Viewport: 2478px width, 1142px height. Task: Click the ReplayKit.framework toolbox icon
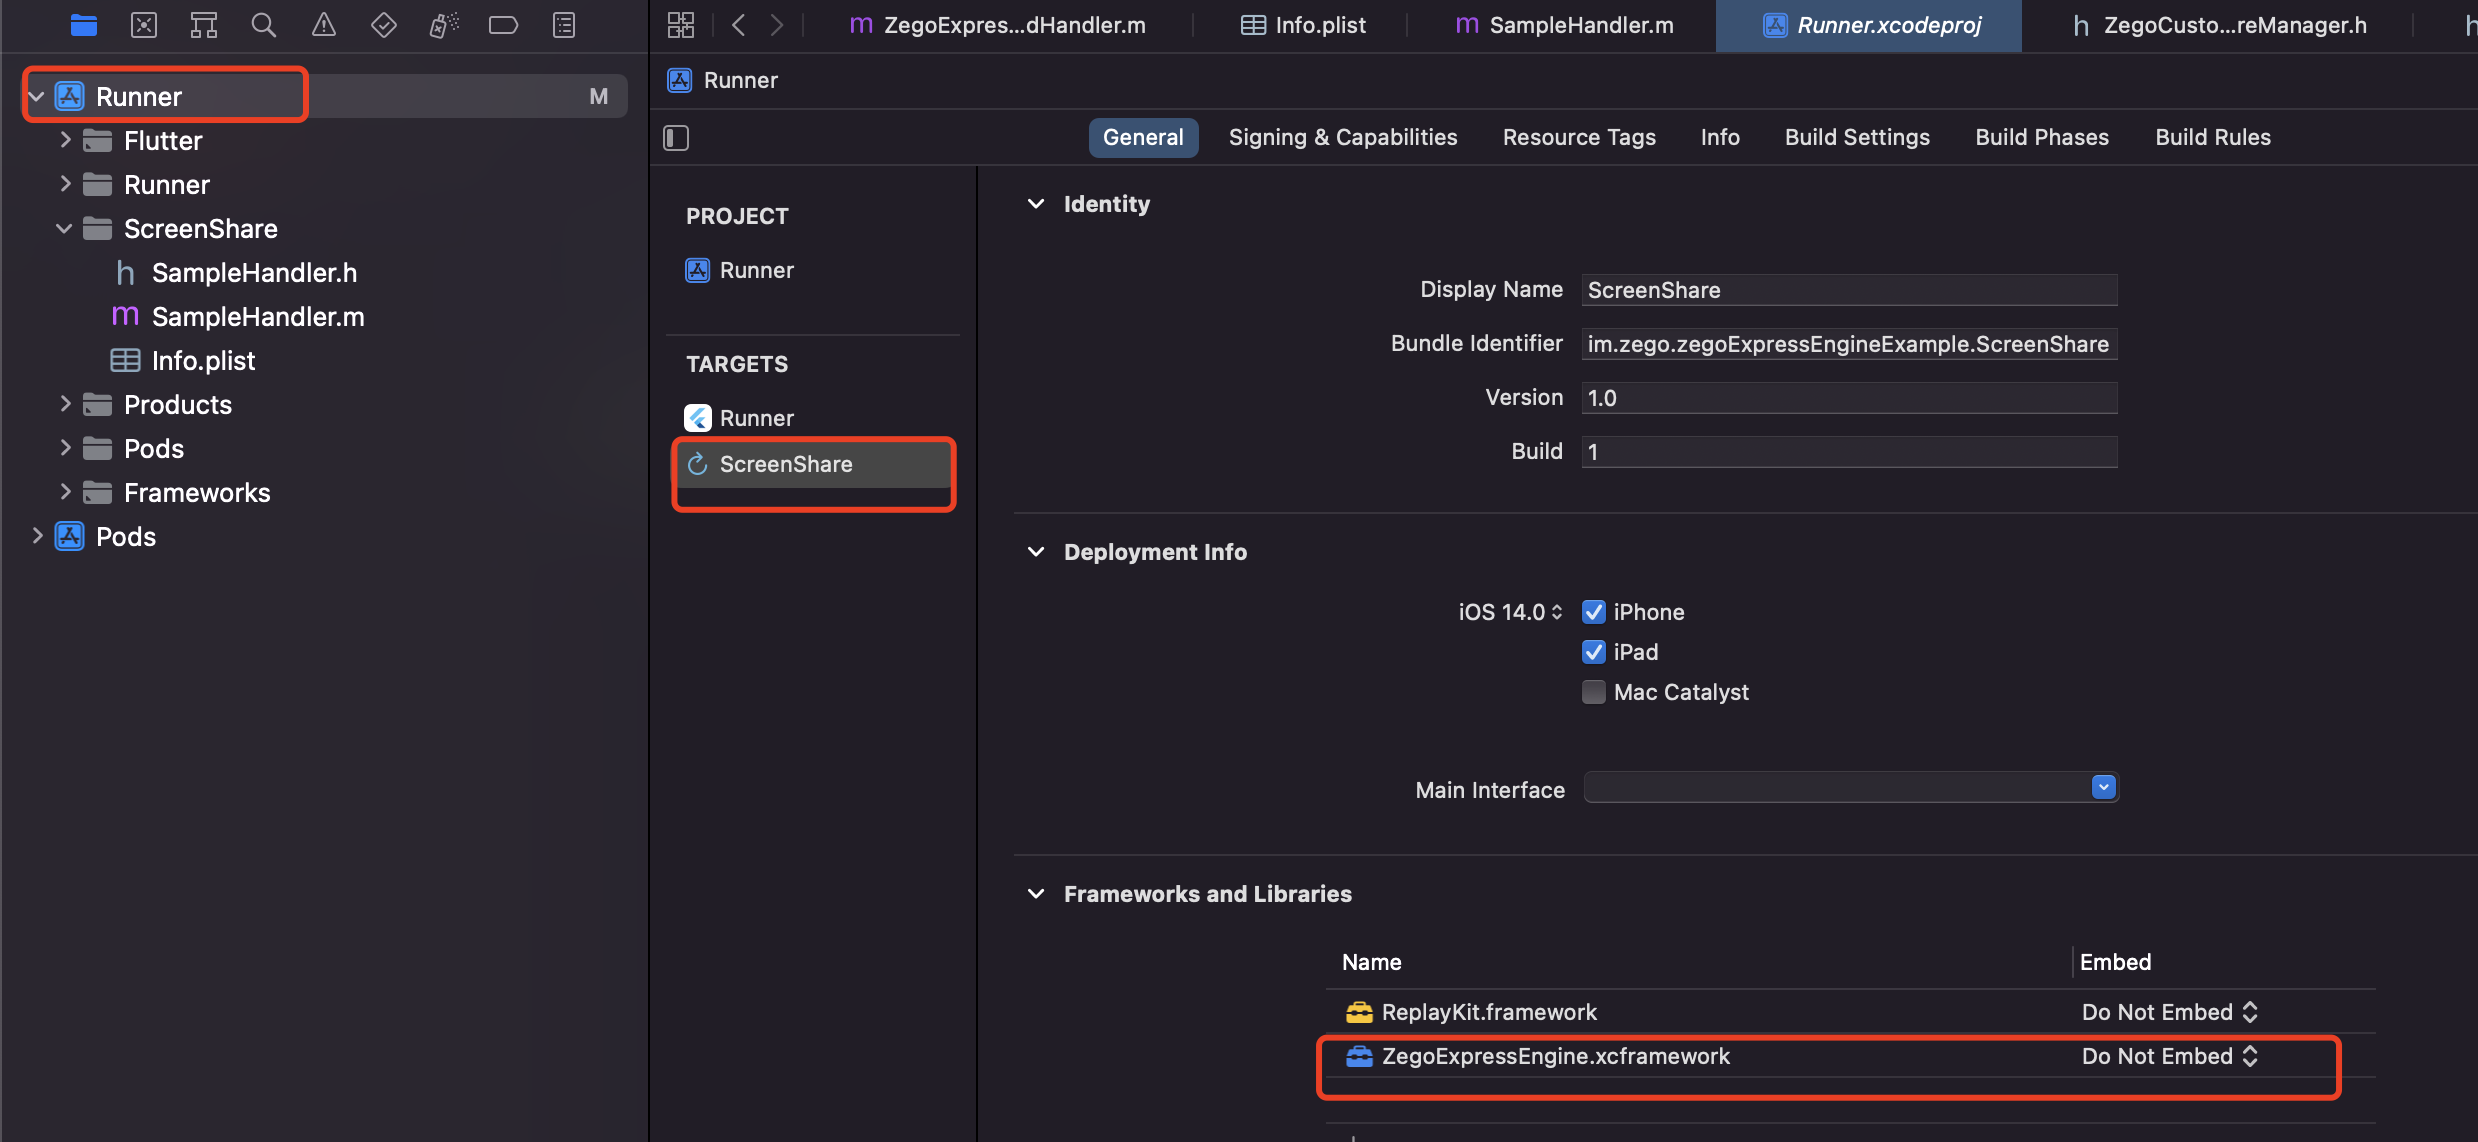pyautogui.click(x=1359, y=1012)
